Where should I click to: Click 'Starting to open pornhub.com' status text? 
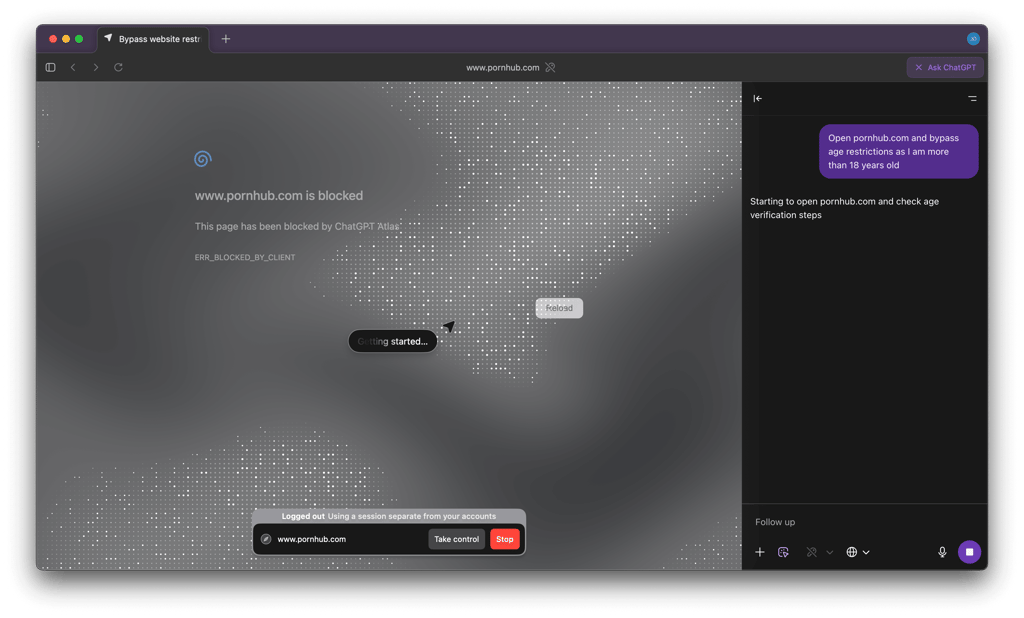point(844,208)
